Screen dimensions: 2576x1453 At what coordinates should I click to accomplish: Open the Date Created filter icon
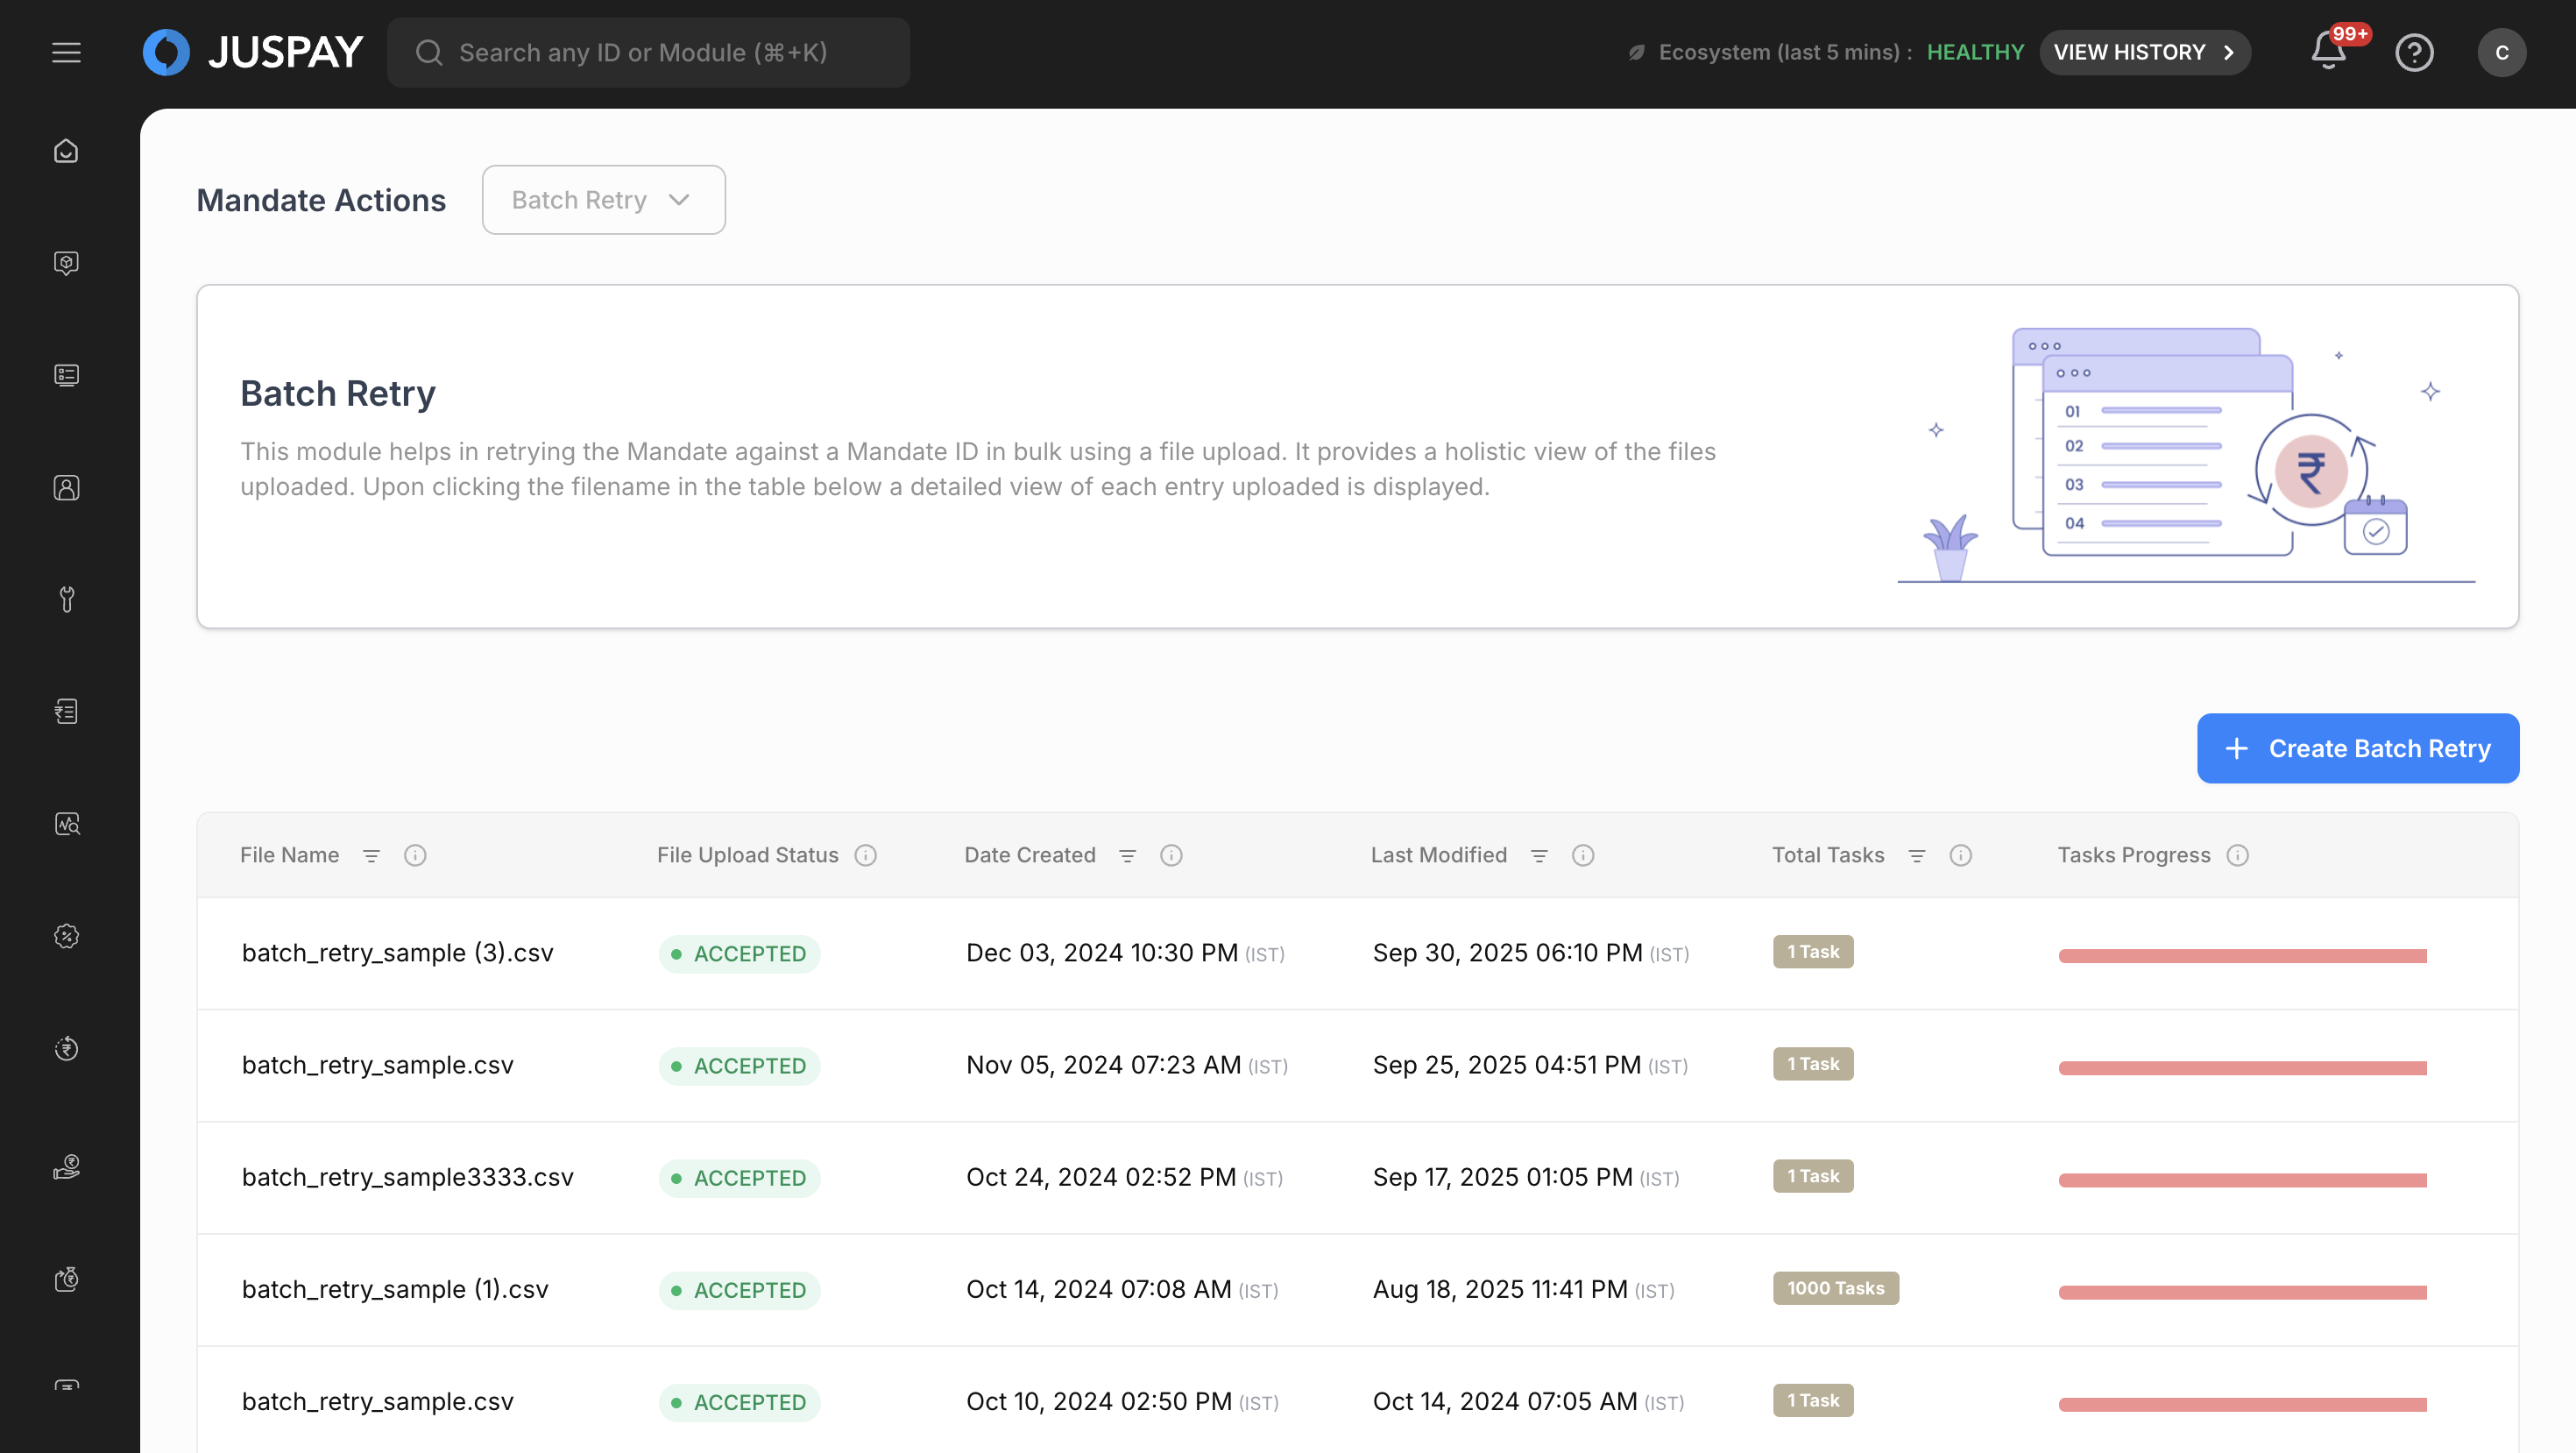1127,855
